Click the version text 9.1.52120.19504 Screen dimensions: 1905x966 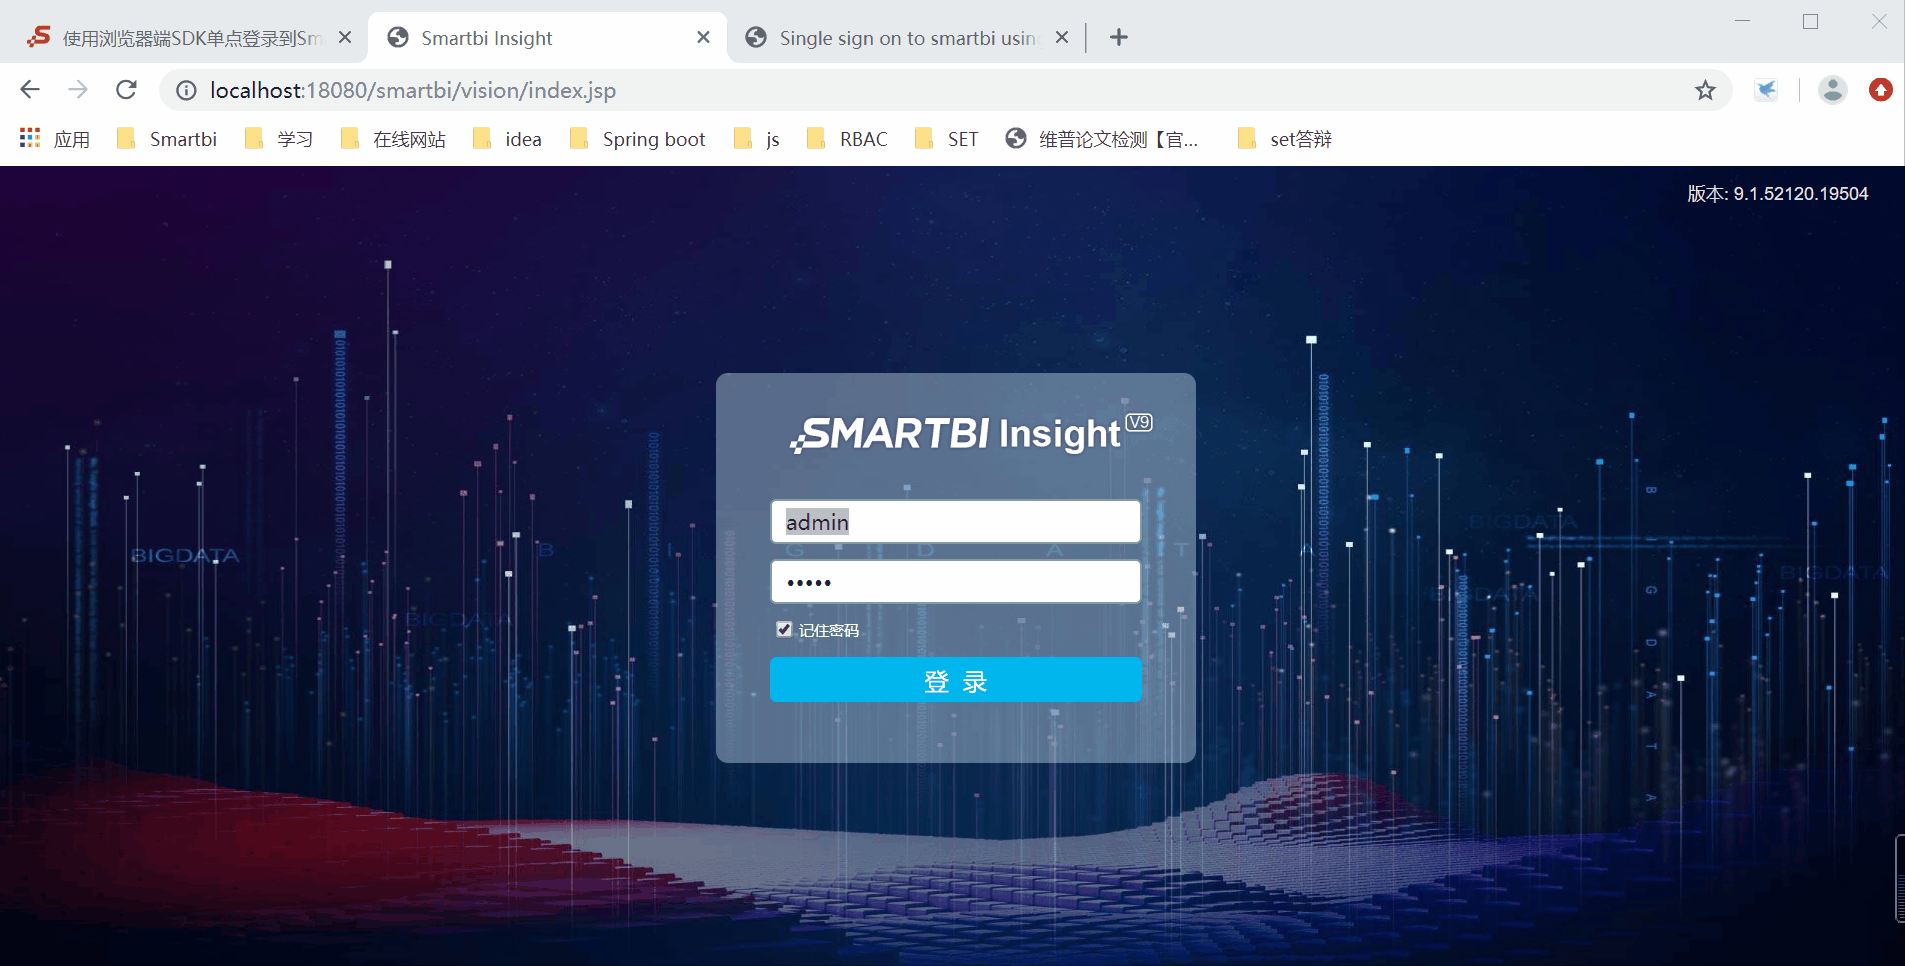pyautogui.click(x=1778, y=194)
